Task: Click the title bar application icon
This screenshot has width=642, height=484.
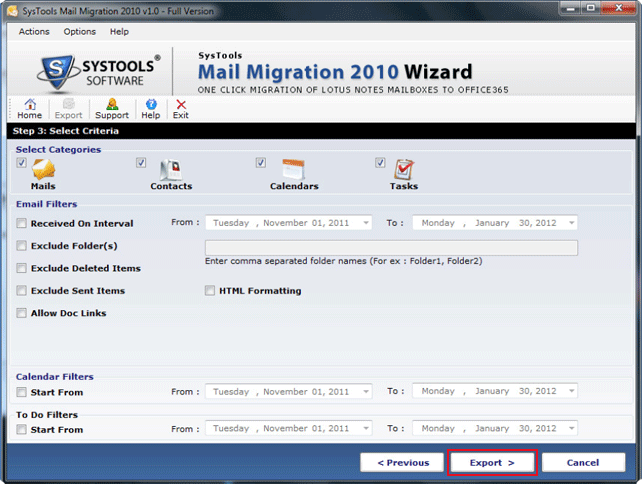Action: [x=13, y=11]
